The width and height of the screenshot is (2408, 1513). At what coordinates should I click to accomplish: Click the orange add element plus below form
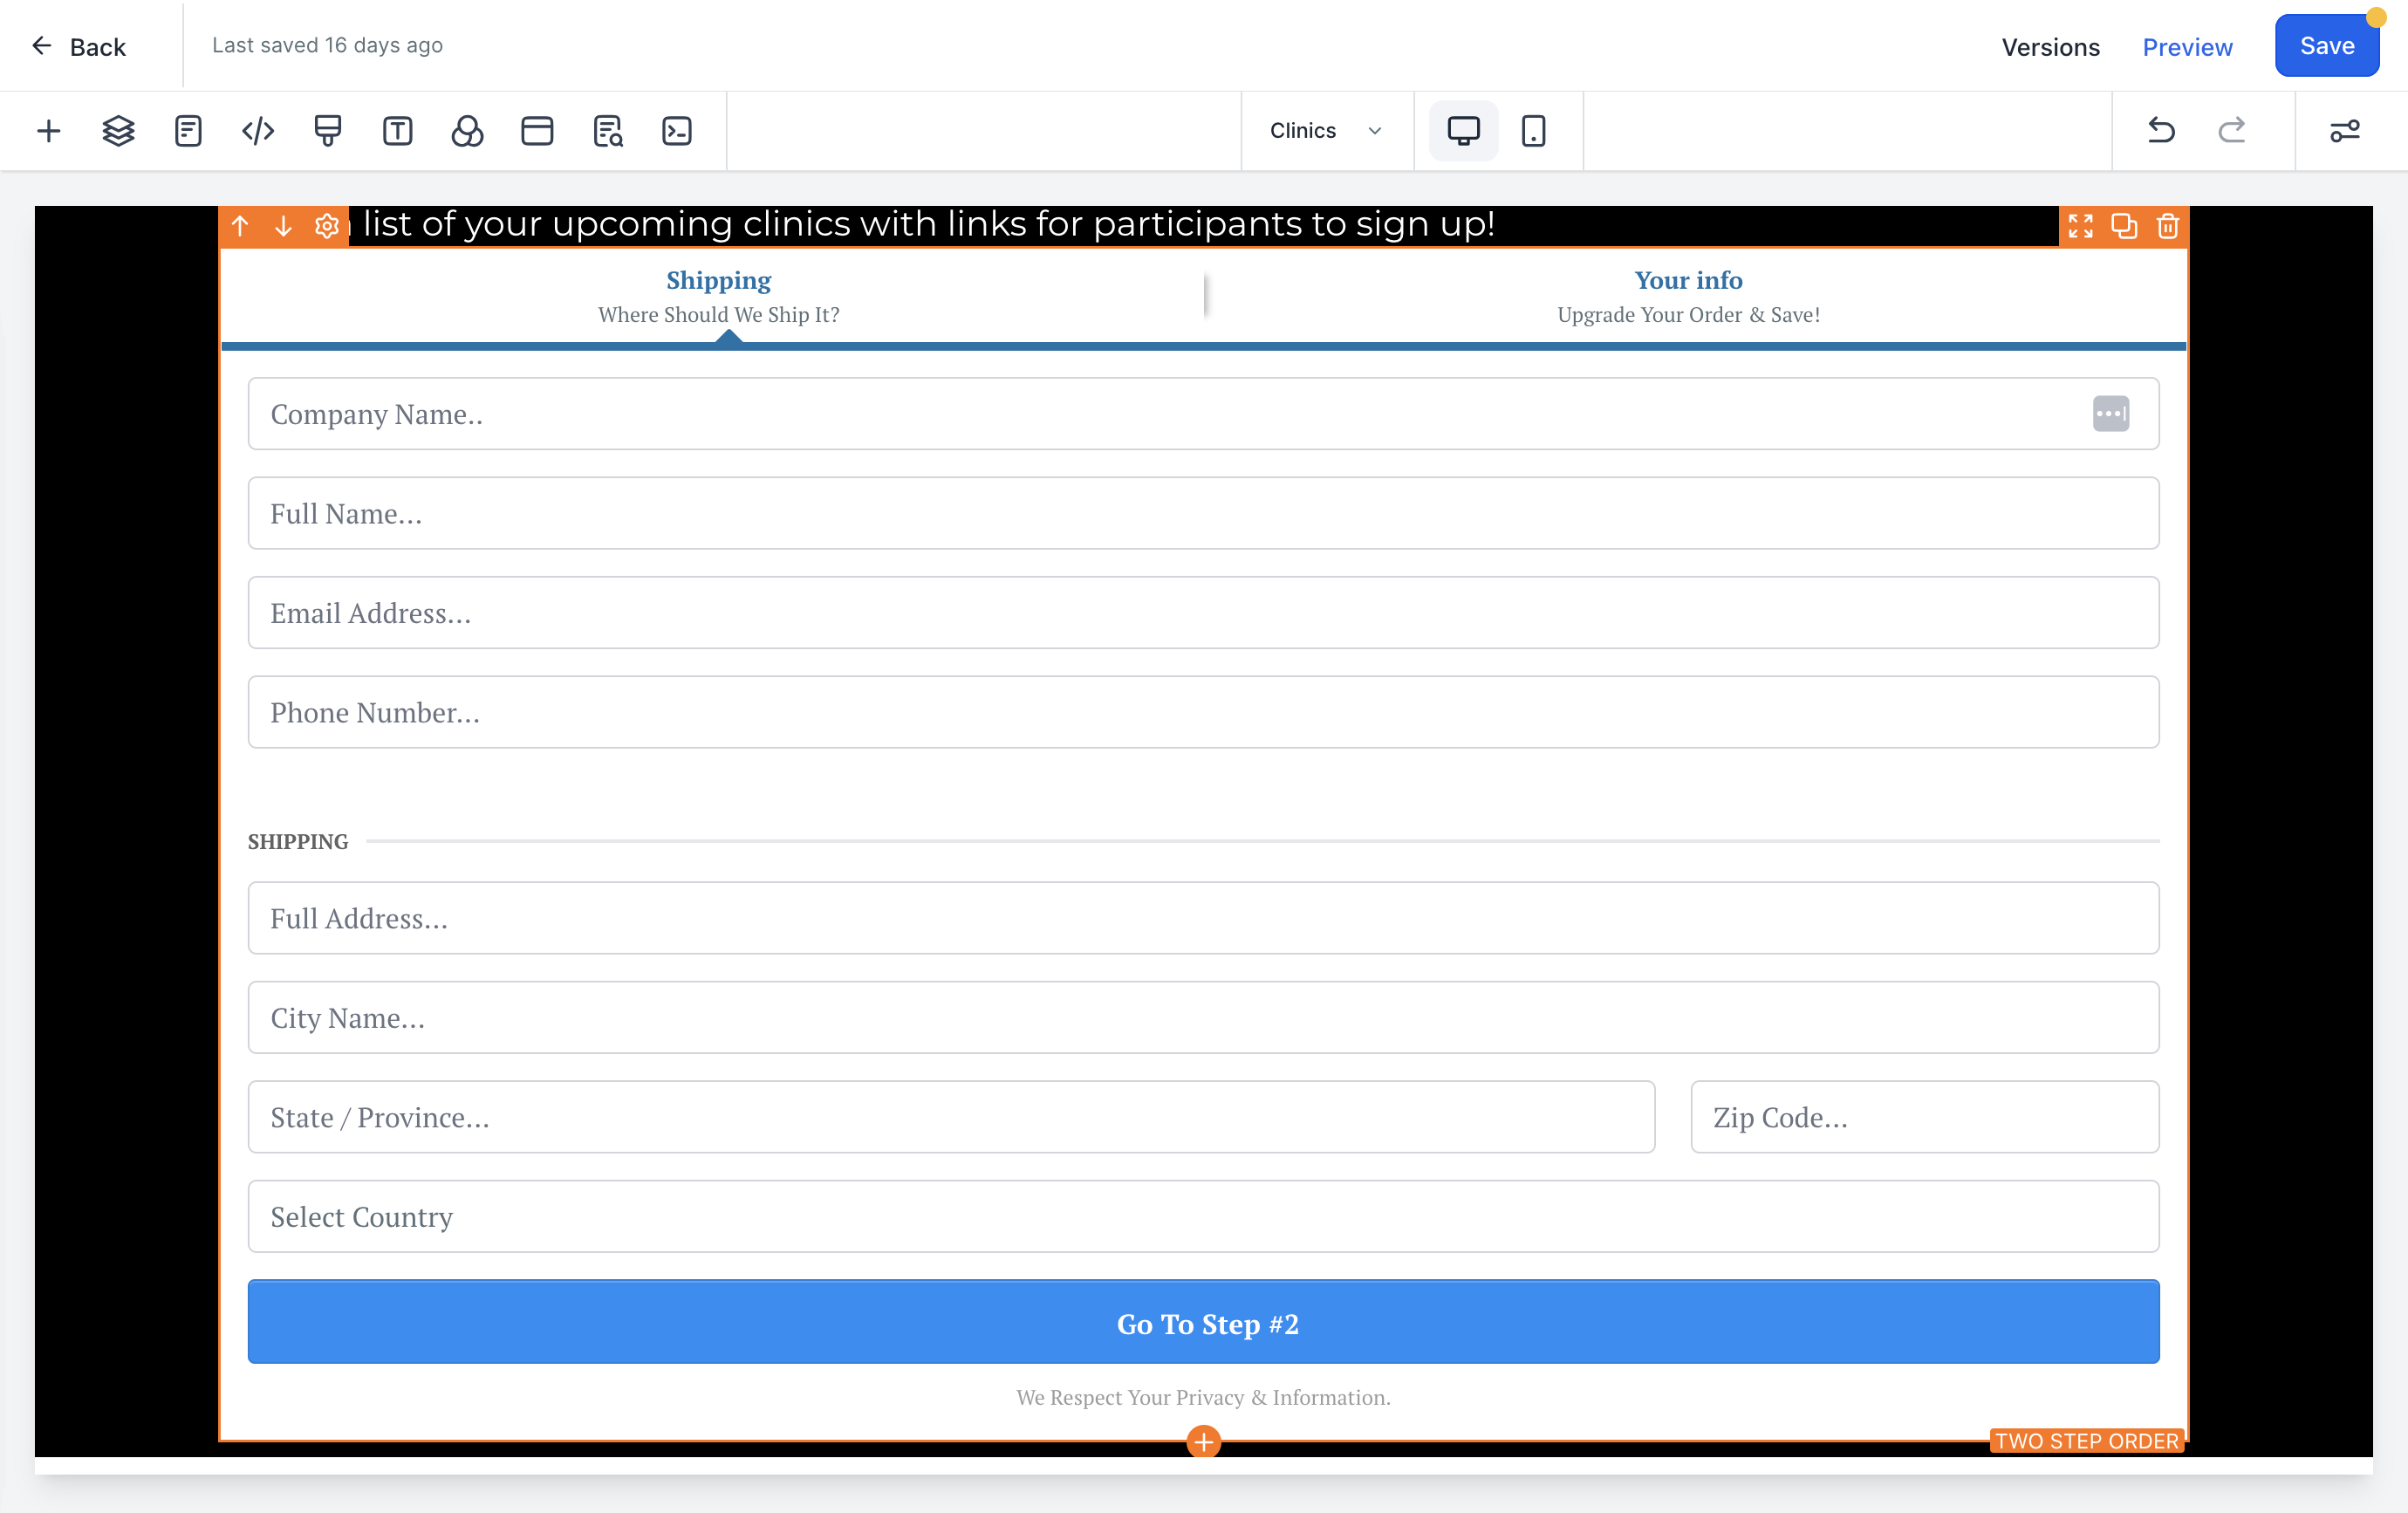tap(1203, 1442)
